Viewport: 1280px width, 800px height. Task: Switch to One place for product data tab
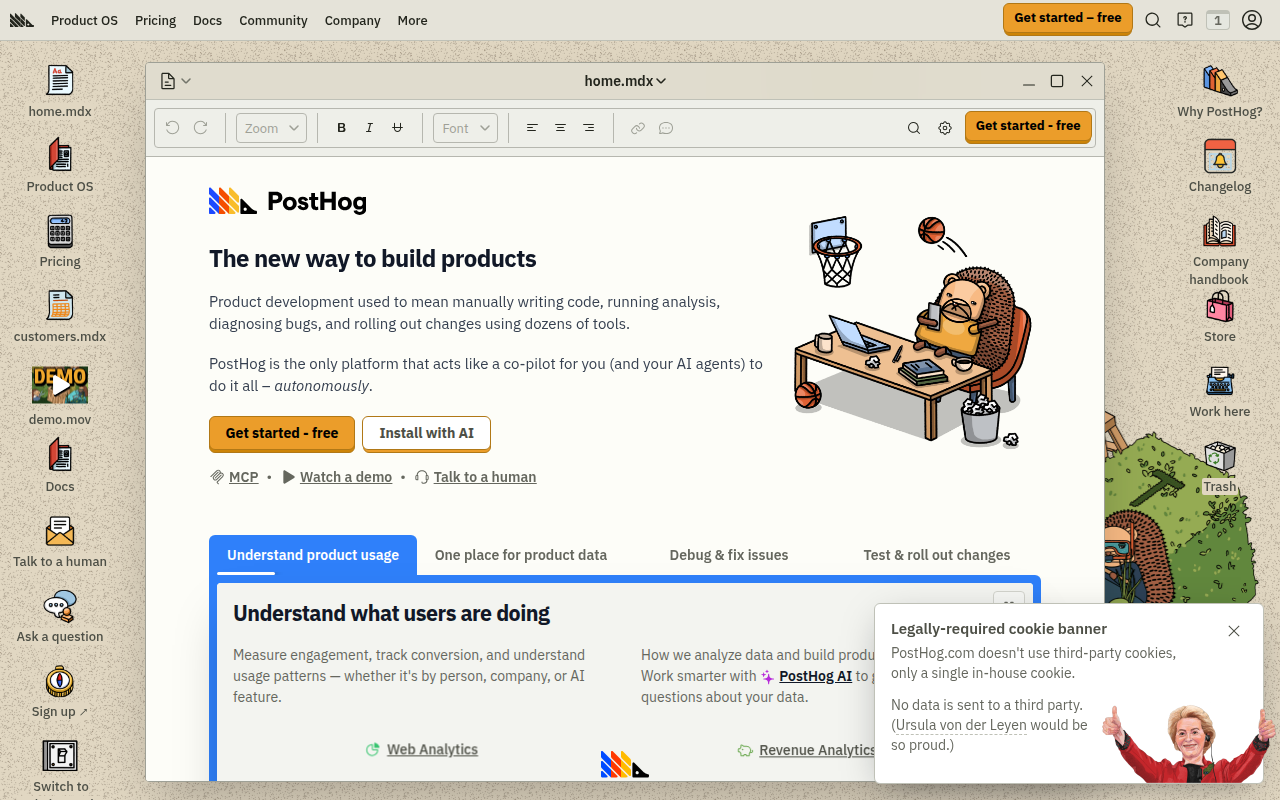click(521, 555)
